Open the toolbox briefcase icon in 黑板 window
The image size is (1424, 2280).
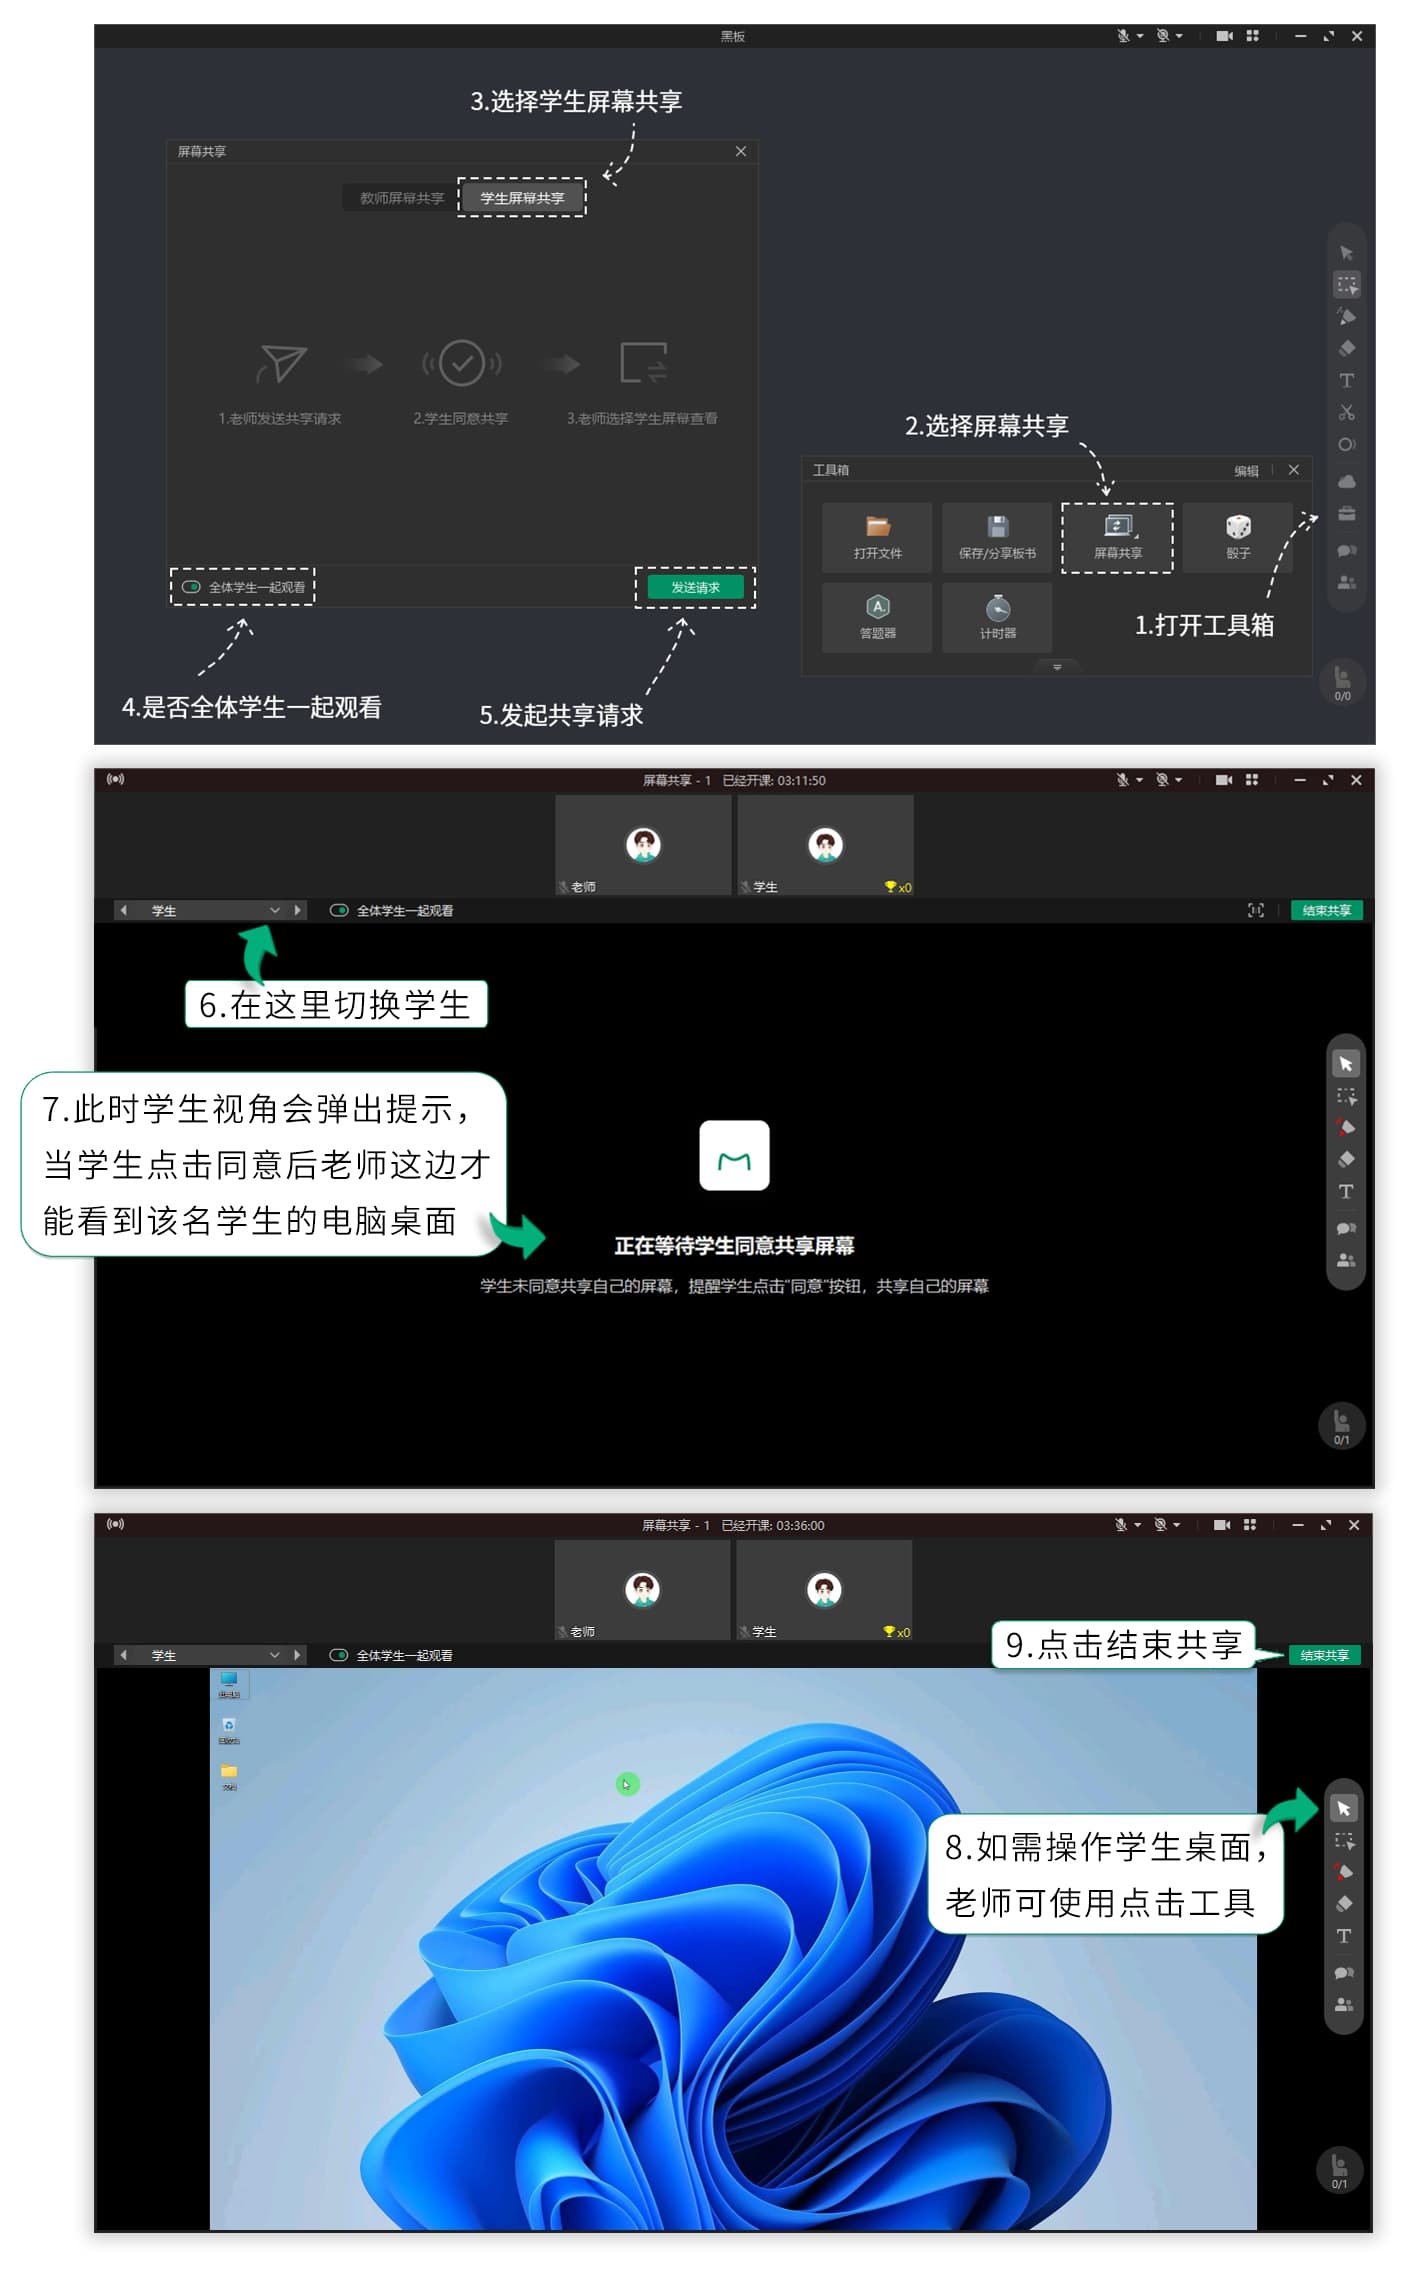pos(1346,514)
